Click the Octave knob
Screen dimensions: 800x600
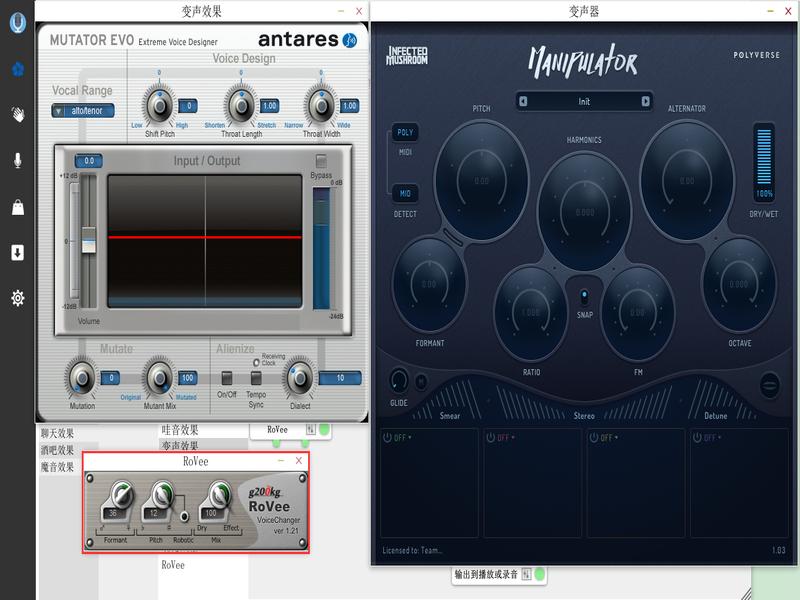[x=739, y=284]
